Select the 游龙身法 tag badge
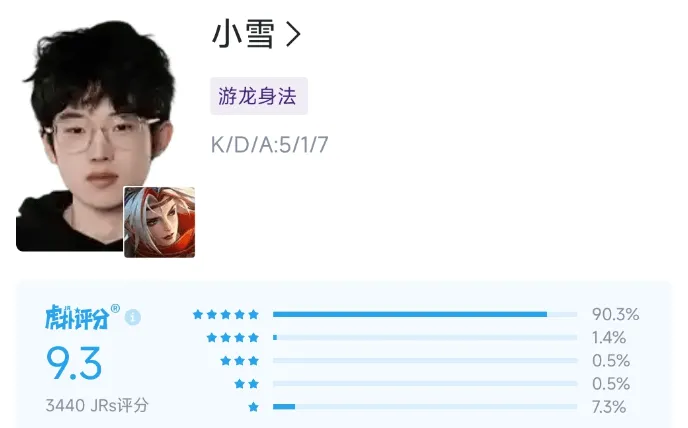 click(x=259, y=96)
